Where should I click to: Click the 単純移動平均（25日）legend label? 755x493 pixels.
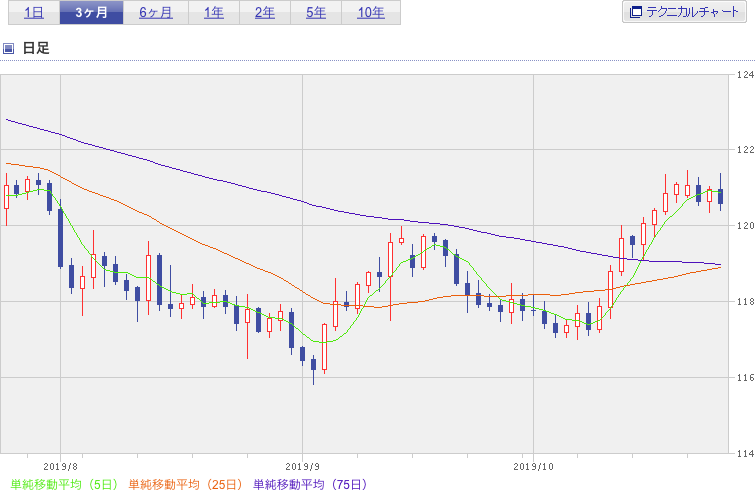185,484
